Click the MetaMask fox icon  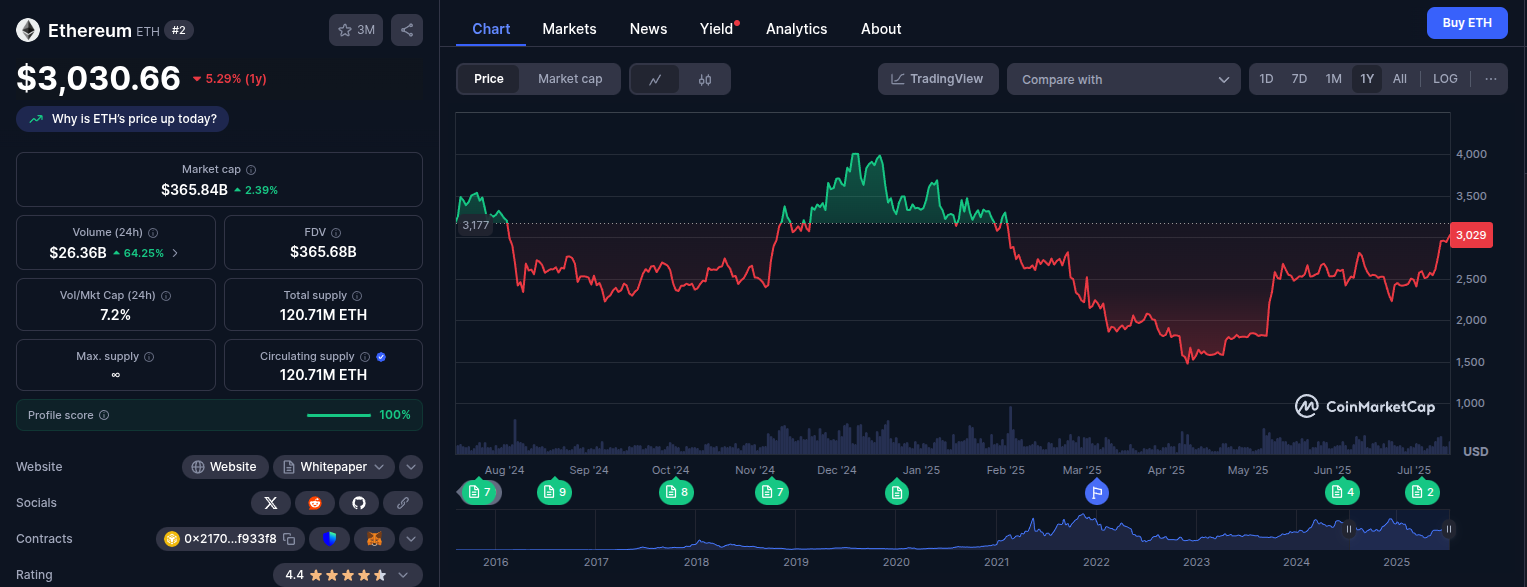[x=374, y=539]
